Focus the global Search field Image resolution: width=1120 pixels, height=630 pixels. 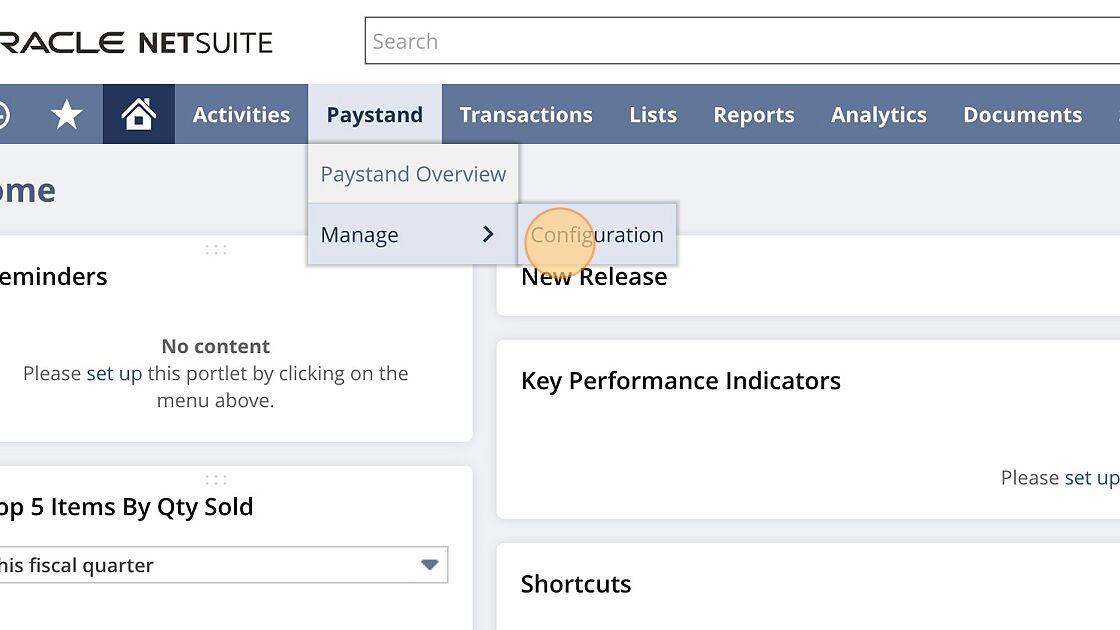point(742,41)
